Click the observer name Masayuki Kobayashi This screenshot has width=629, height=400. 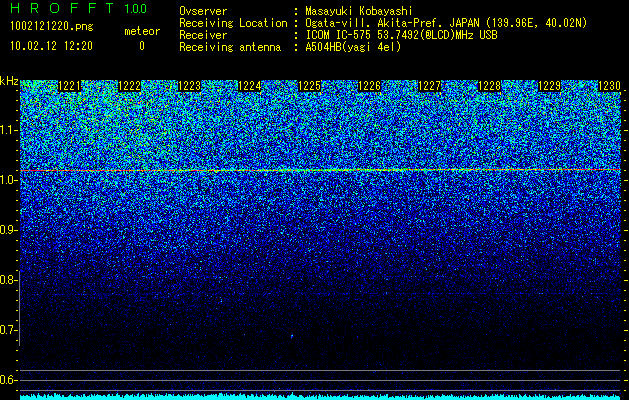(359, 11)
